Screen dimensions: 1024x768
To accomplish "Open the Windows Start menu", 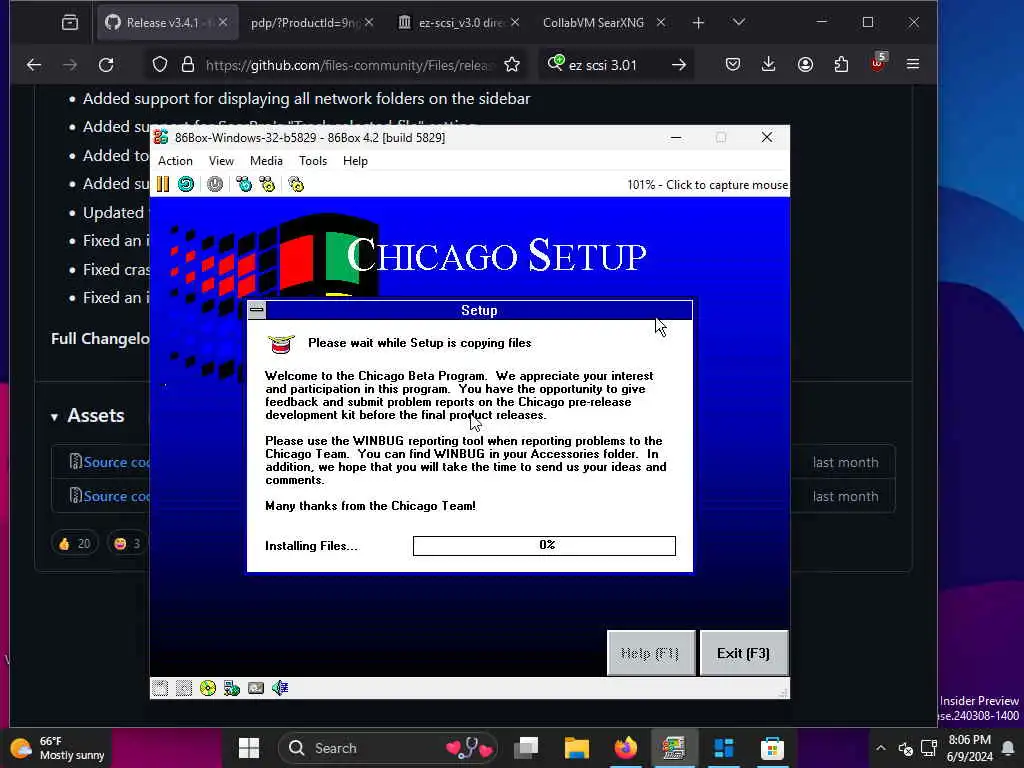I will click(249, 748).
